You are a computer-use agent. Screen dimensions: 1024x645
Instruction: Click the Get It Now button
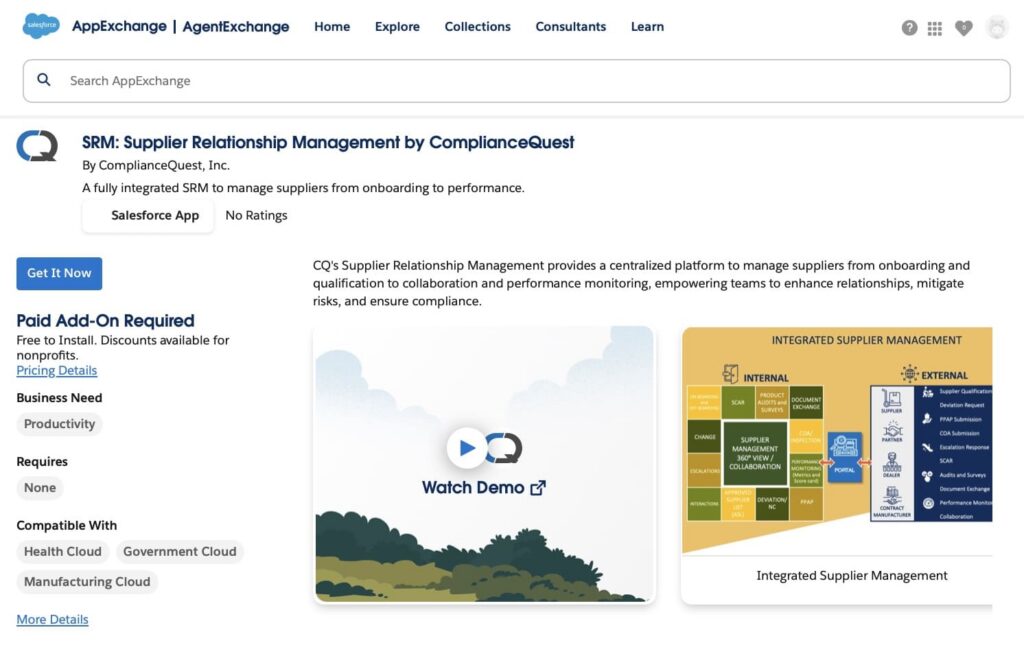[x=59, y=272]
